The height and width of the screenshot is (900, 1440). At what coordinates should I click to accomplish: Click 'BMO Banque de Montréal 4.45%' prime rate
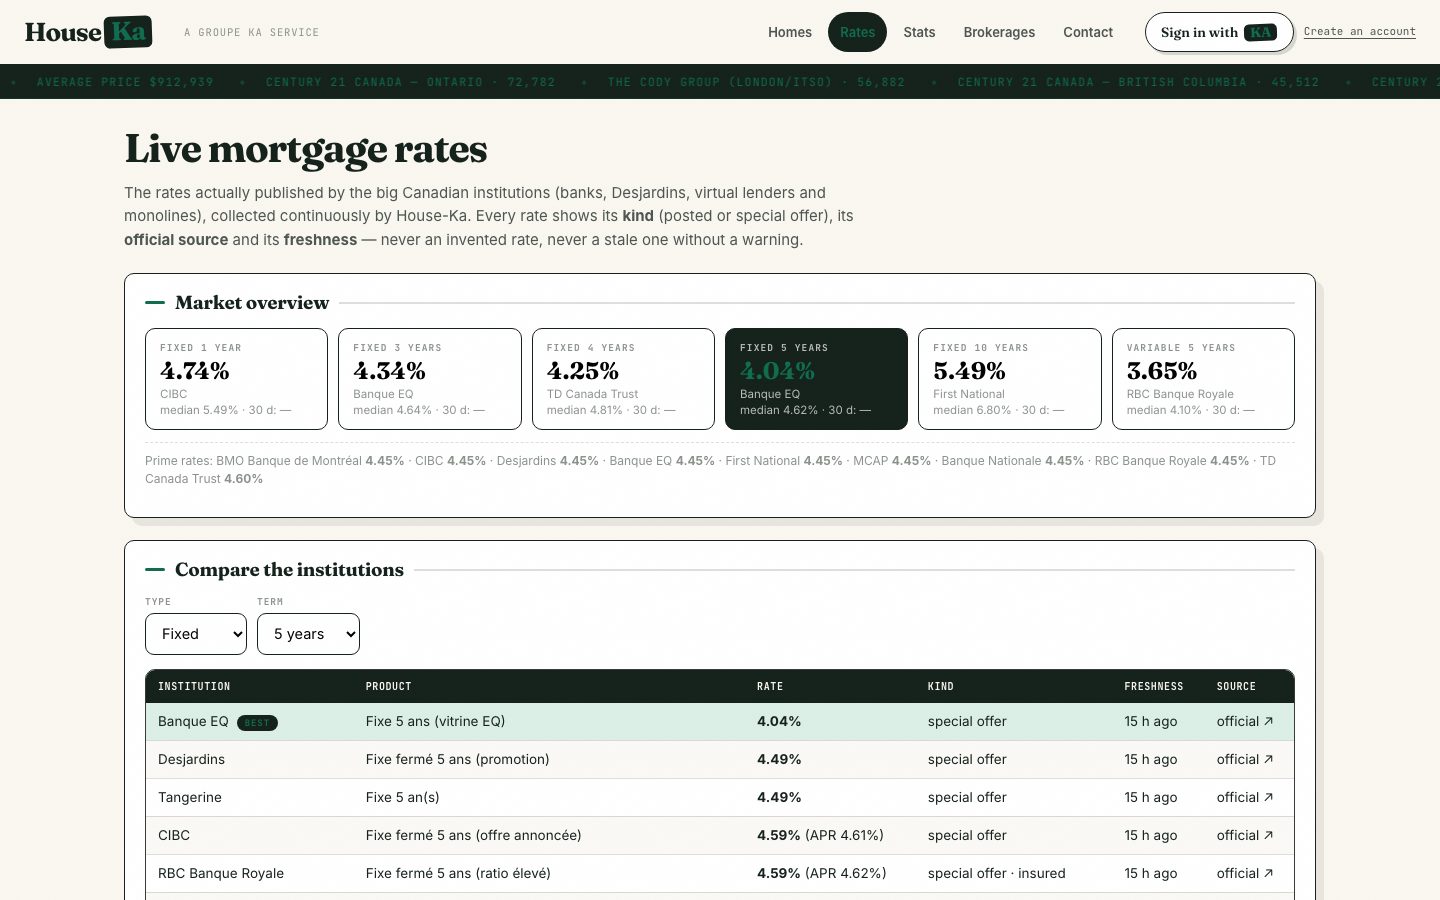pos(310,461)
